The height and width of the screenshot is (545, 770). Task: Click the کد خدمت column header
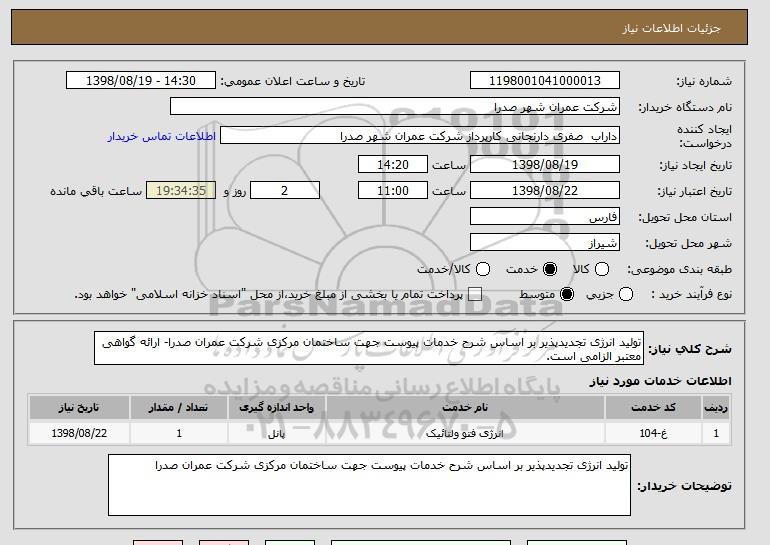coord(653,408)
